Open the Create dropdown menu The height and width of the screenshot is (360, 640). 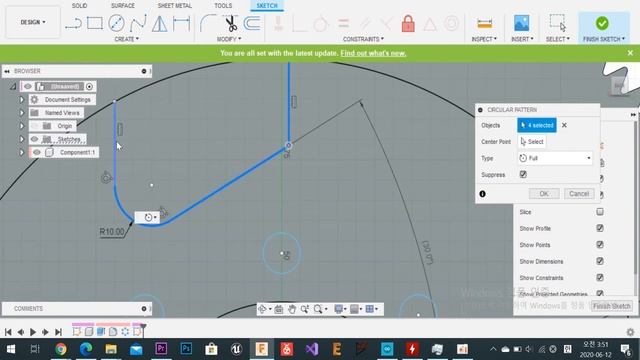point(127,39)
